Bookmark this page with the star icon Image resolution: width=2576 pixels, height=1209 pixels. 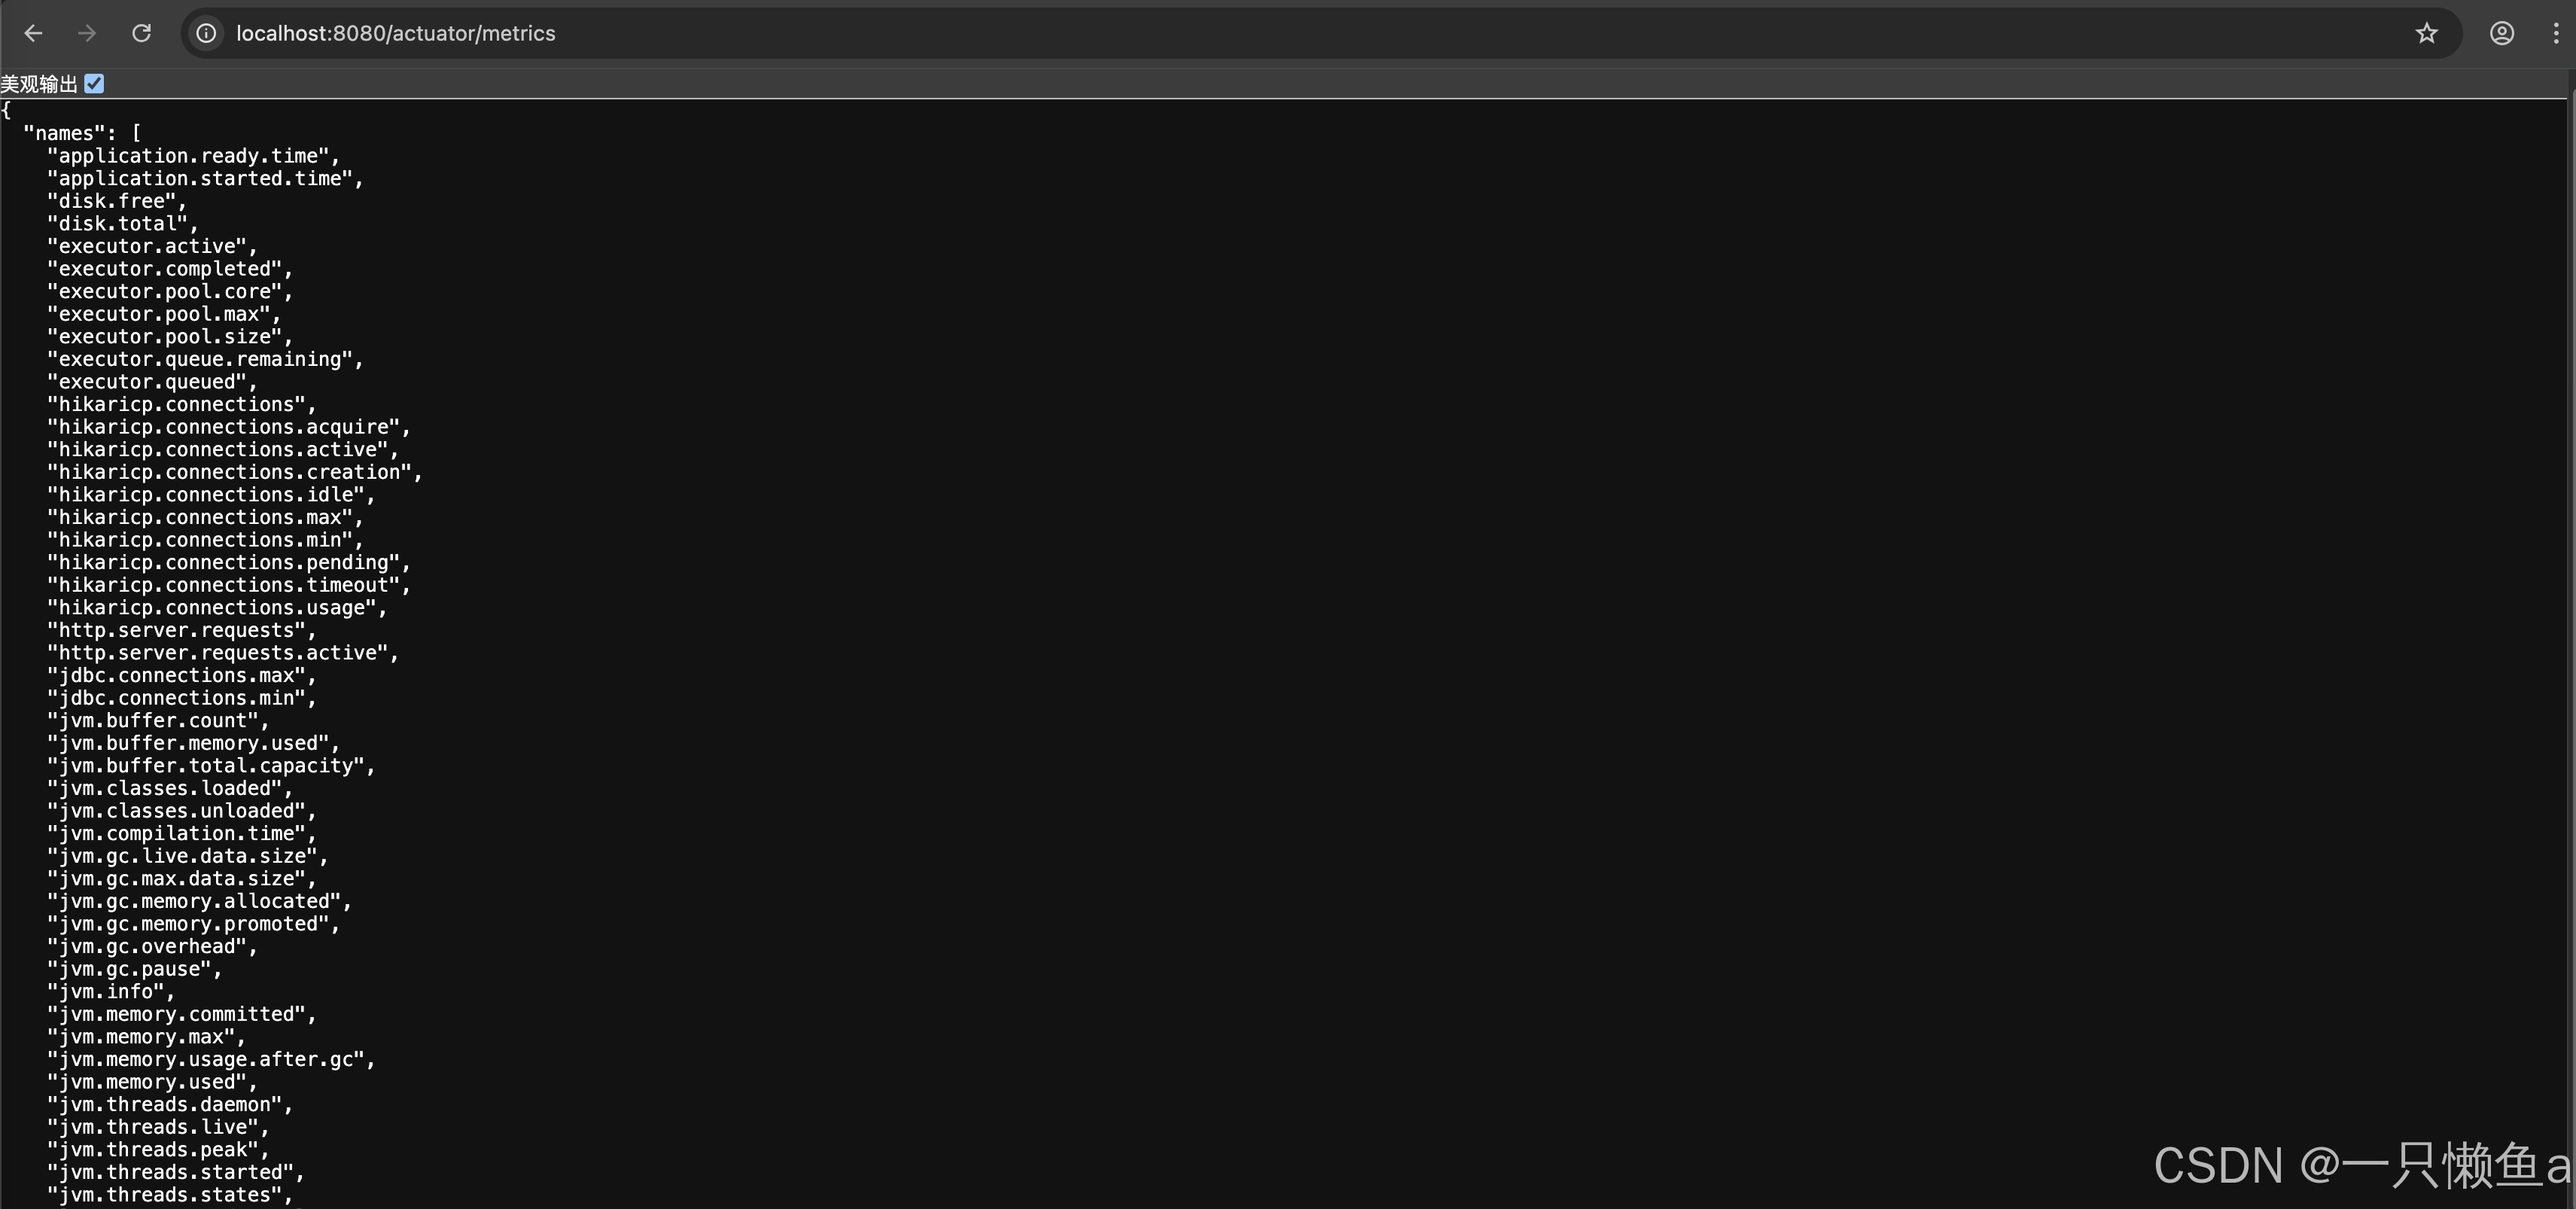[x=2426, y=33]
